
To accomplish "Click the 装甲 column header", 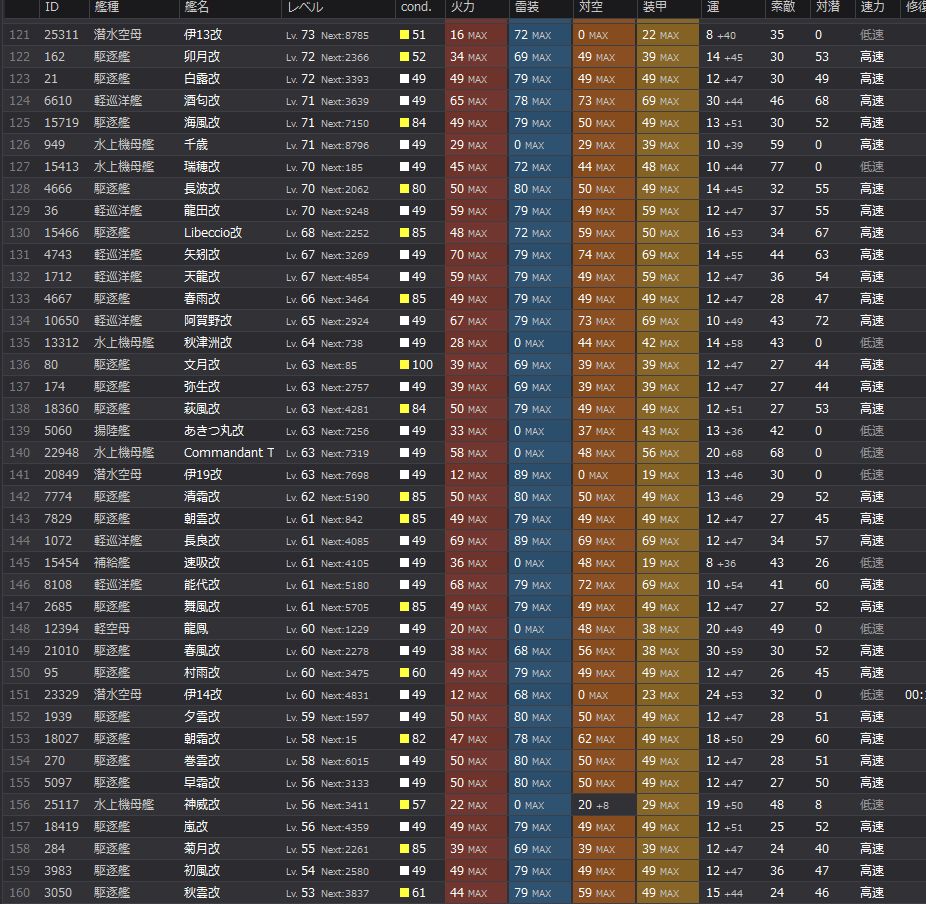I will click(654, 7).
